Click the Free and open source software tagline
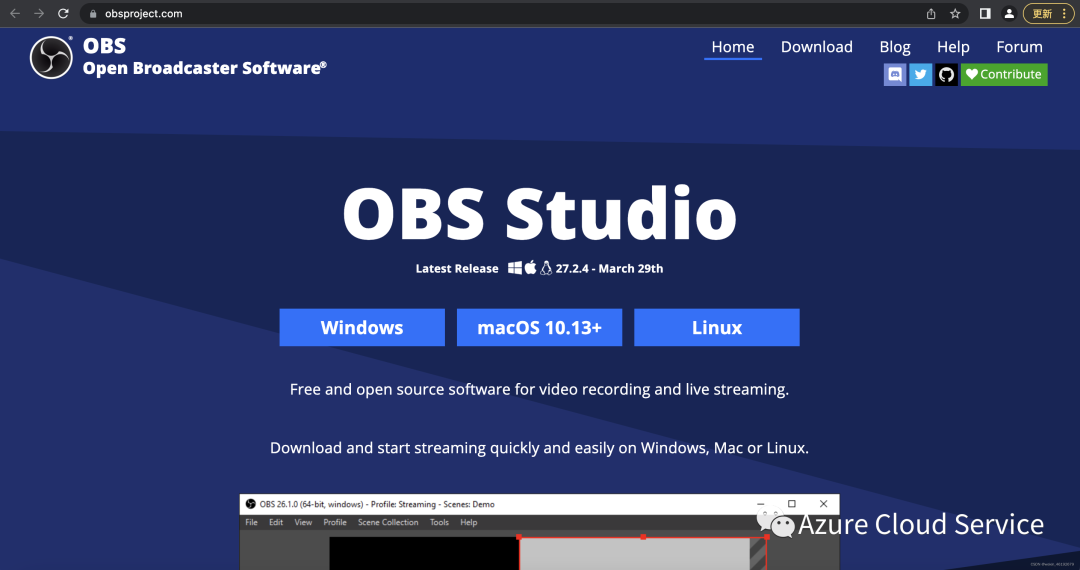 point(539,390)
